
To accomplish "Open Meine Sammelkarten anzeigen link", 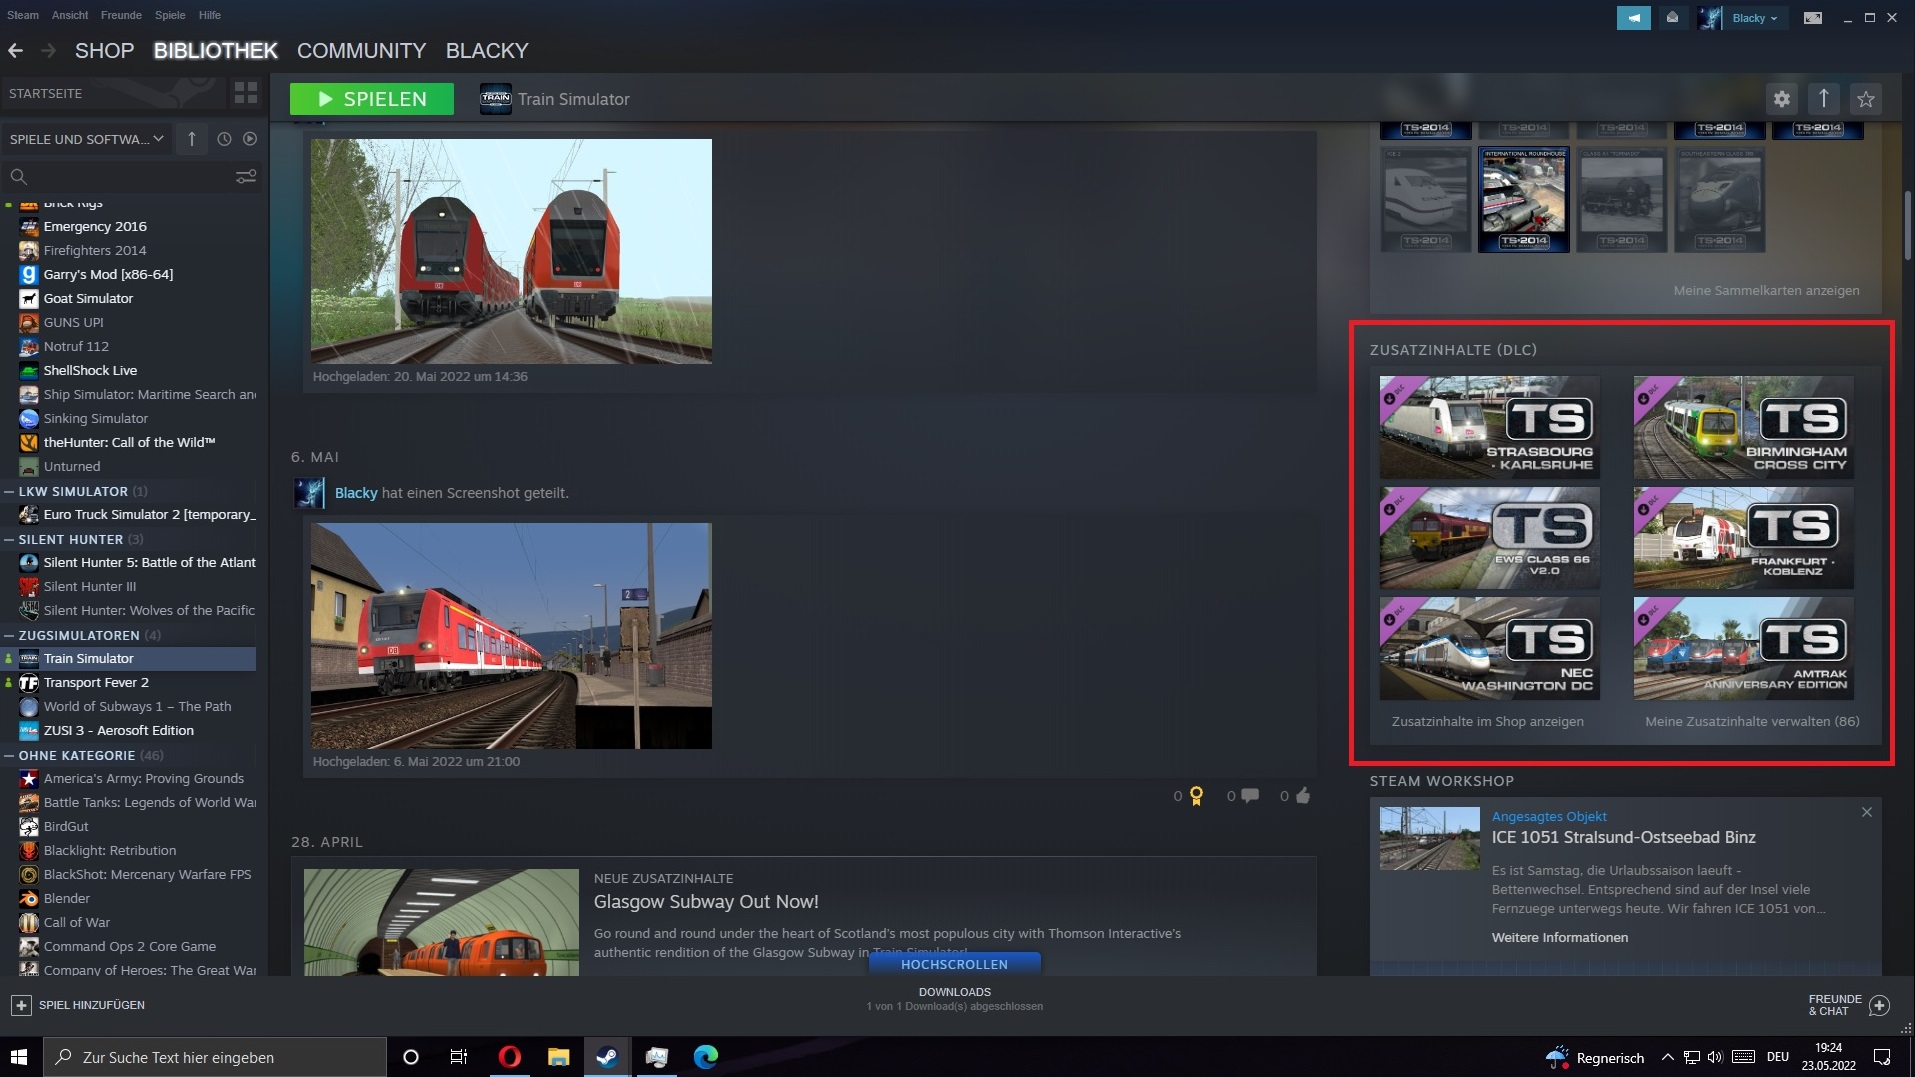I will pyautogui.click(x=1766, y=290).
